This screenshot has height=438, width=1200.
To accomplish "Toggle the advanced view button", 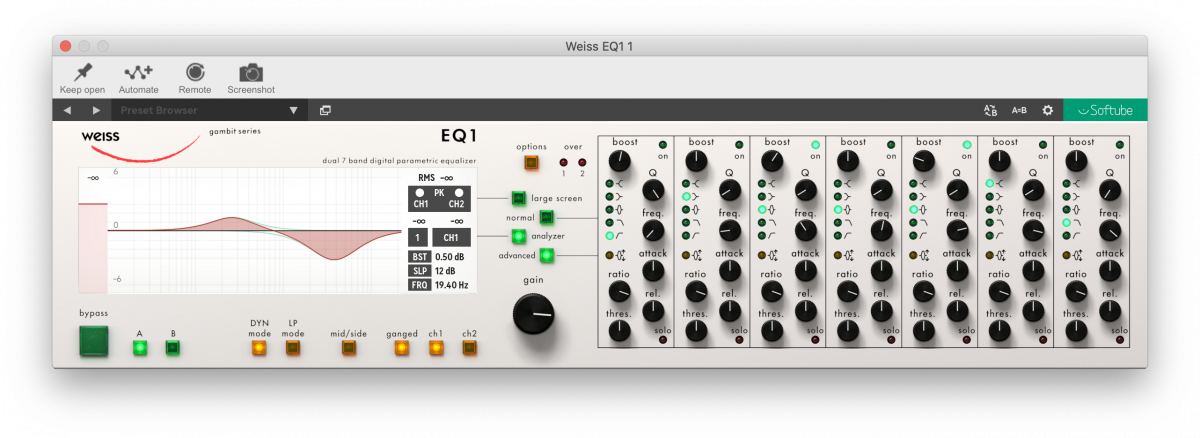I will [x=546, y=256].
